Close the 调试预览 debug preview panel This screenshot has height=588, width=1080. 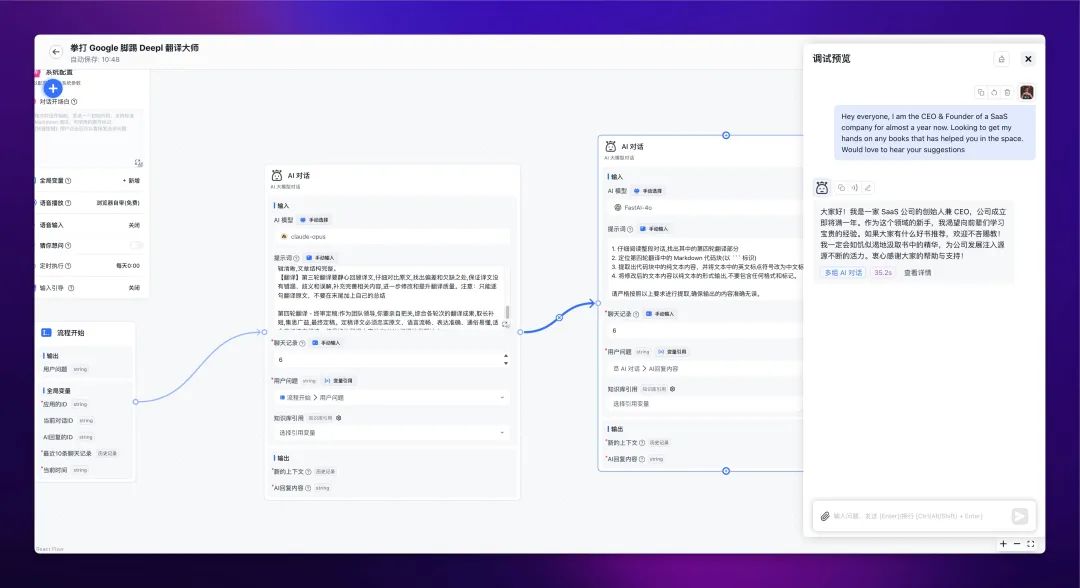coord(1028,59)
